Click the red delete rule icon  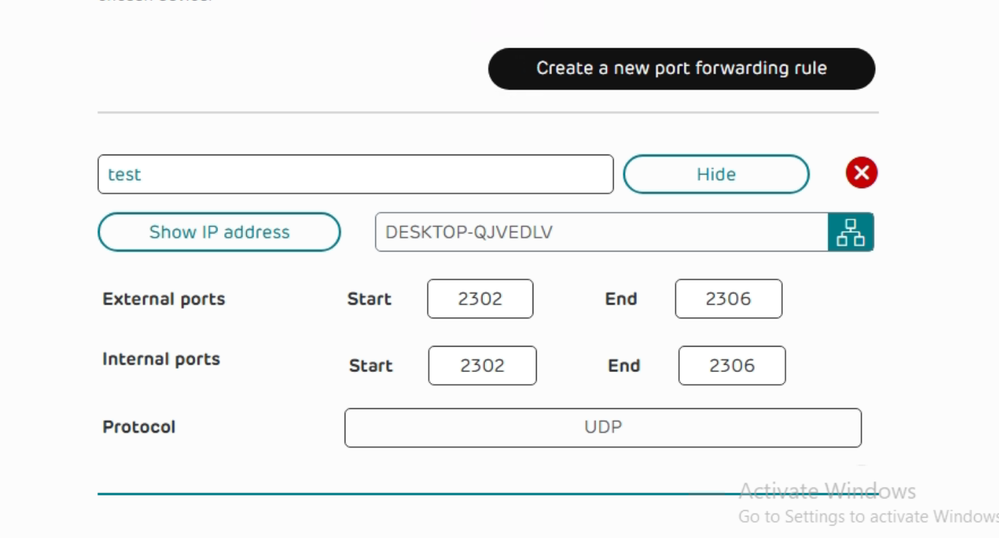pos(861,173)
